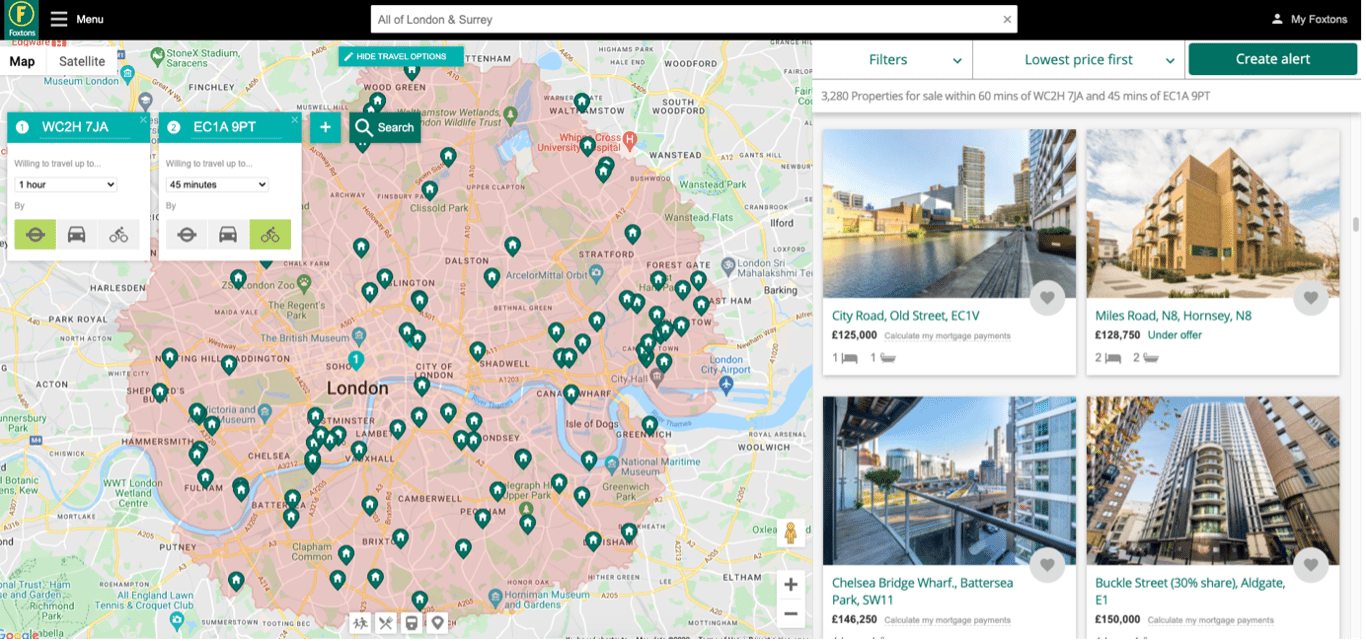Select tube travel mode for EC1A 9PT
The height and width of the screenshot is (641, 1366).
[x=188, y=234]
